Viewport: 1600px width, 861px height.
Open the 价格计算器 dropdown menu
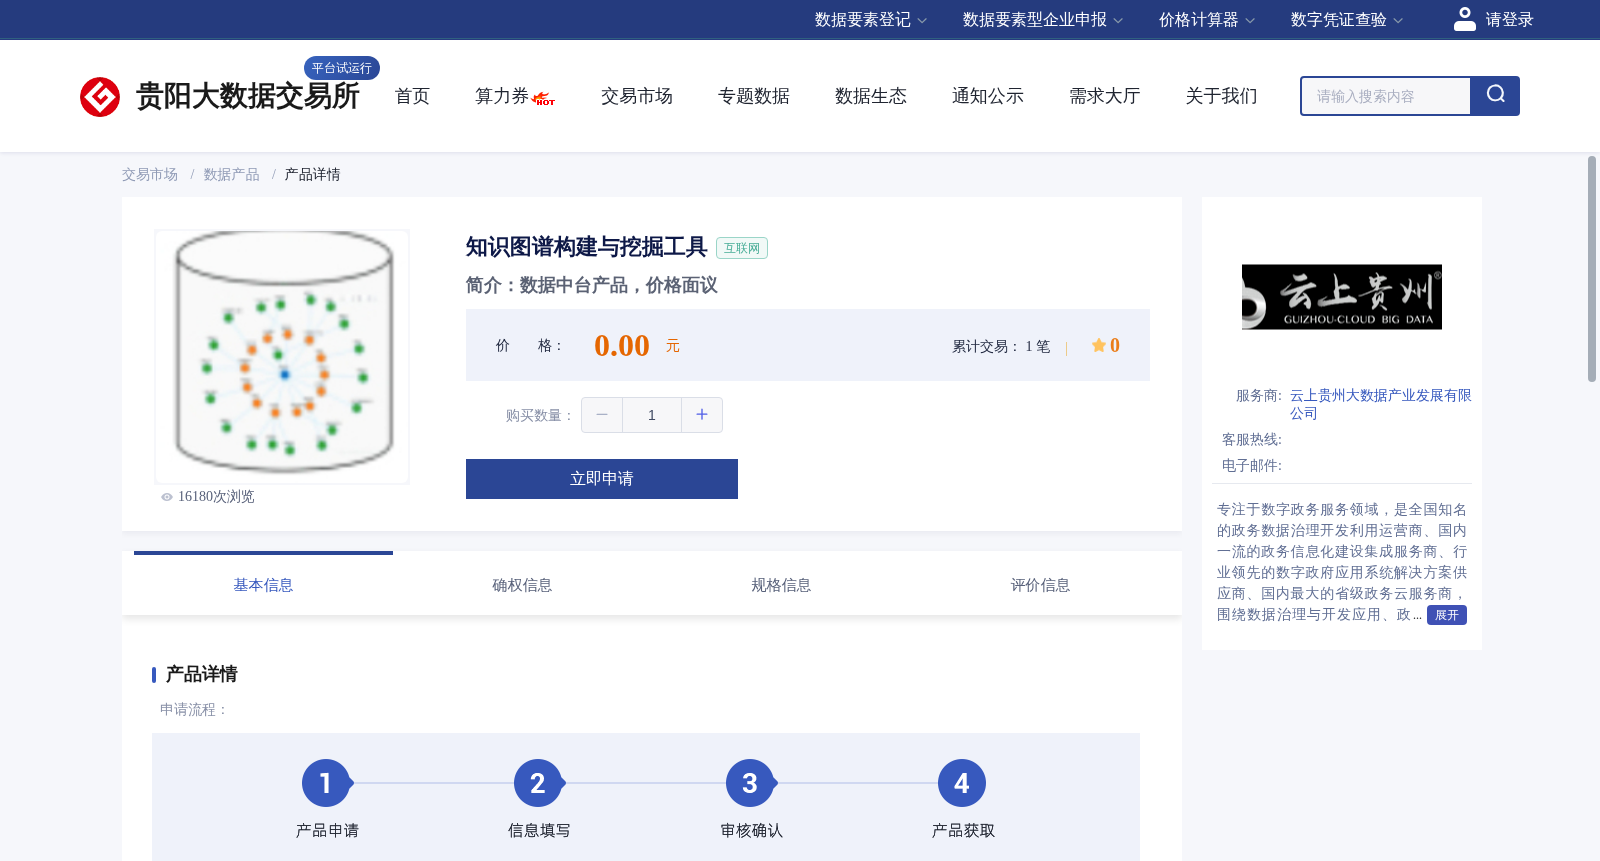(x=1207, y=20)
